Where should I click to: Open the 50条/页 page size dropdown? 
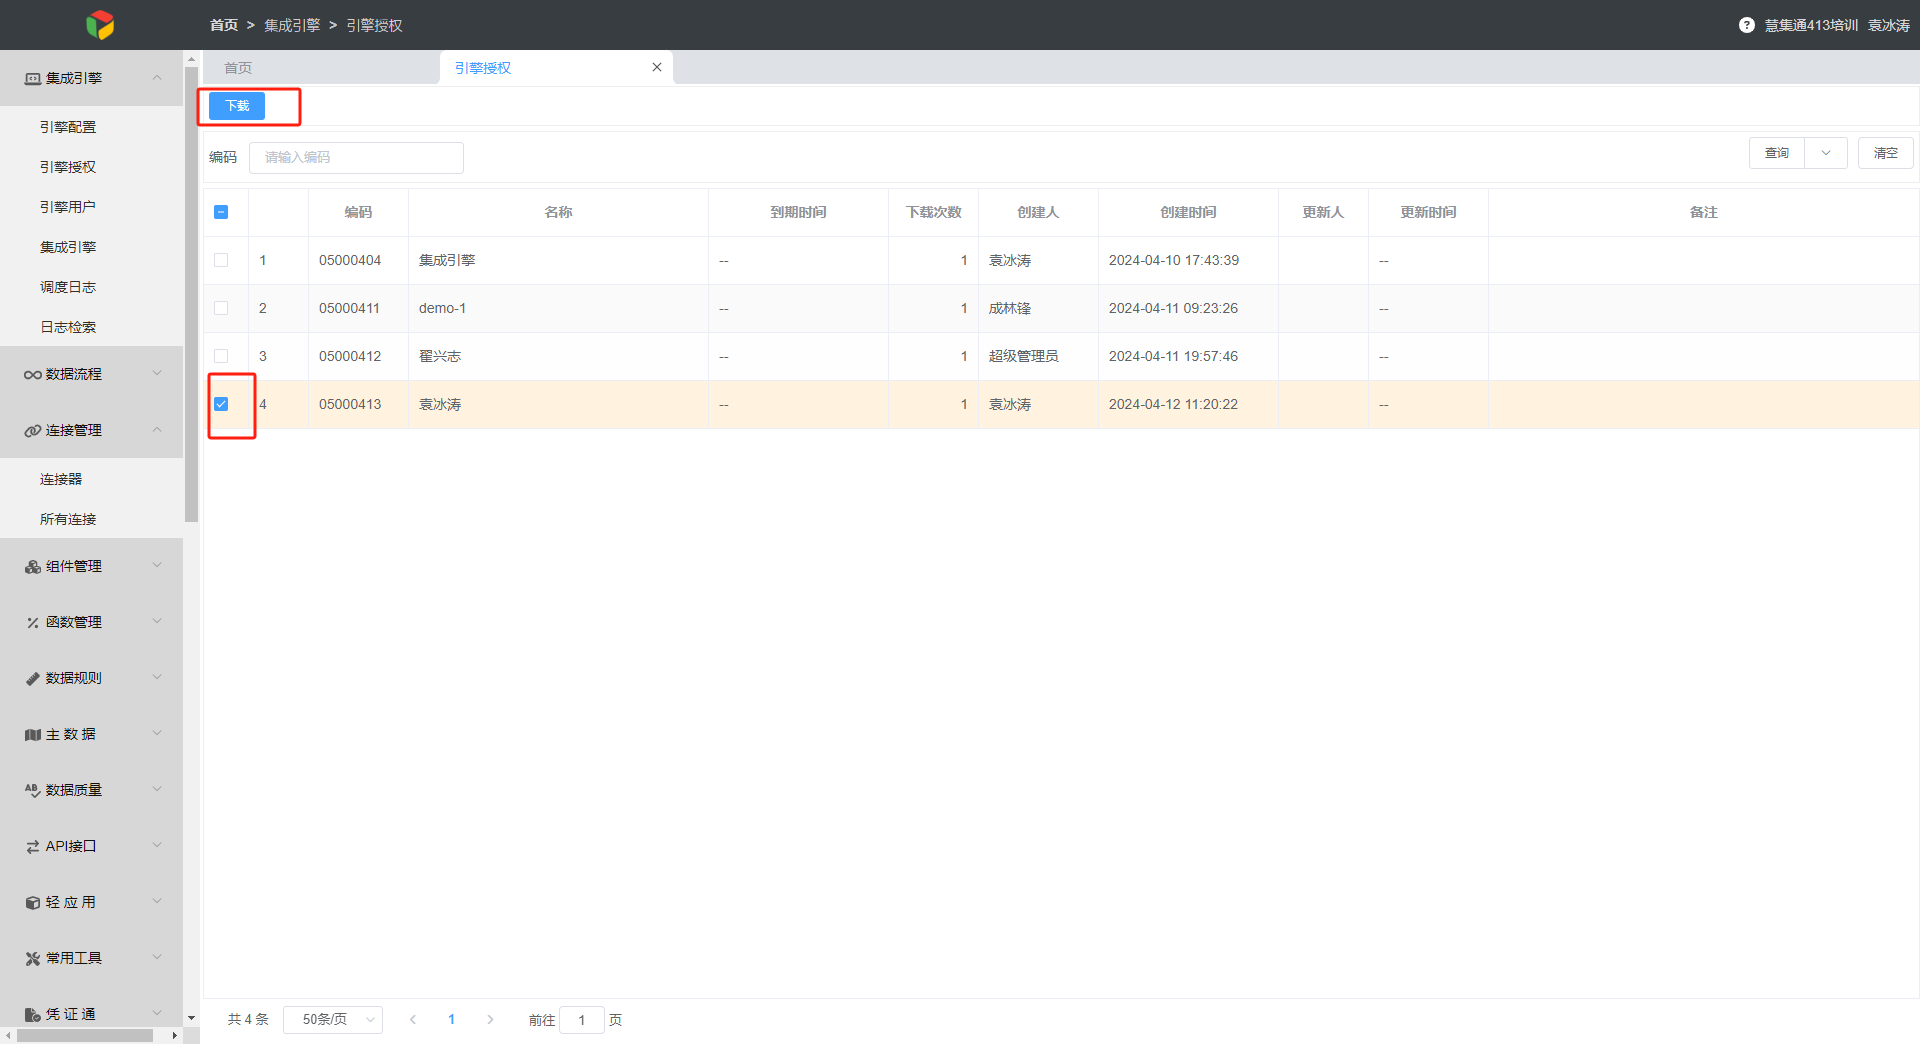tap(333, 1019)
